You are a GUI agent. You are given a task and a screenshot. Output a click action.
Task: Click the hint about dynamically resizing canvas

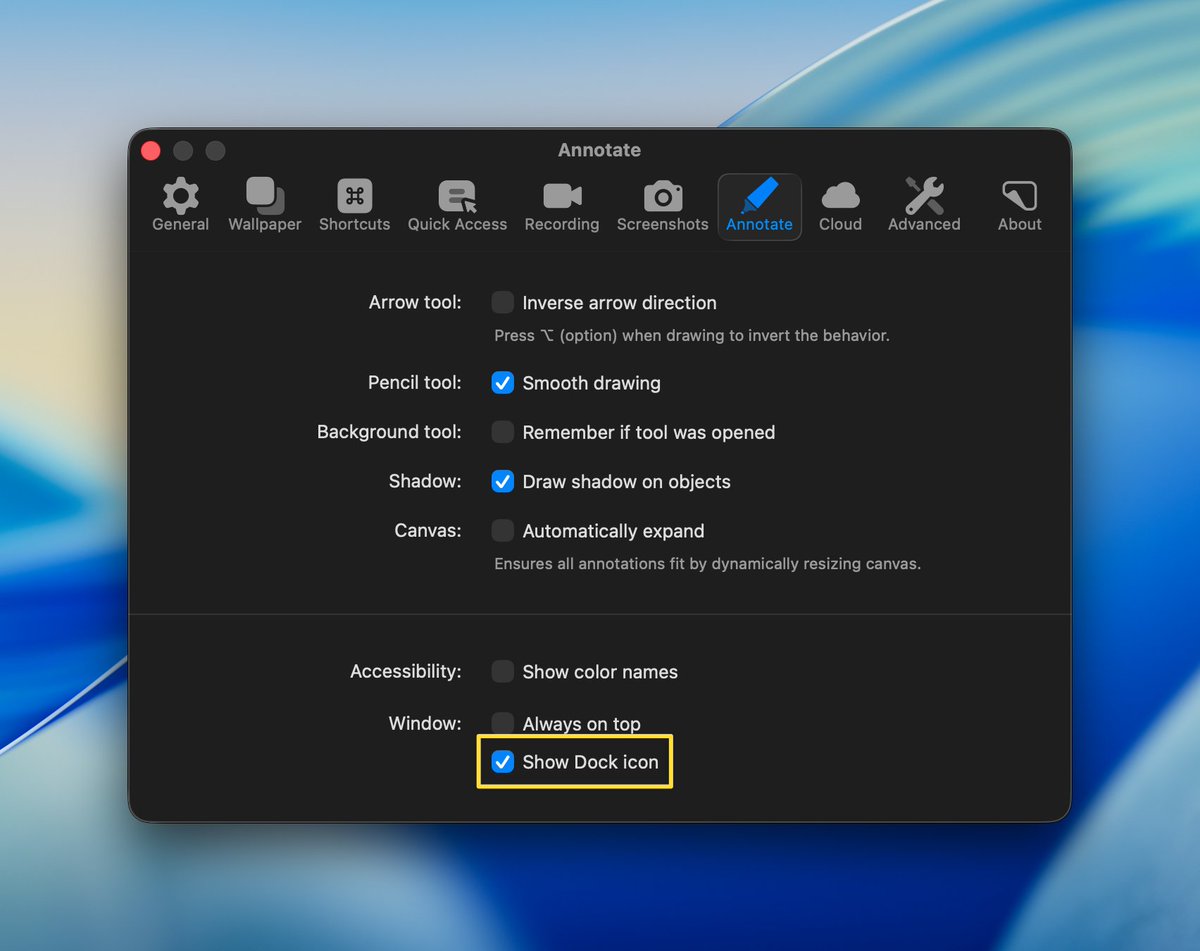pyautogui.click(x=708, y=564)
